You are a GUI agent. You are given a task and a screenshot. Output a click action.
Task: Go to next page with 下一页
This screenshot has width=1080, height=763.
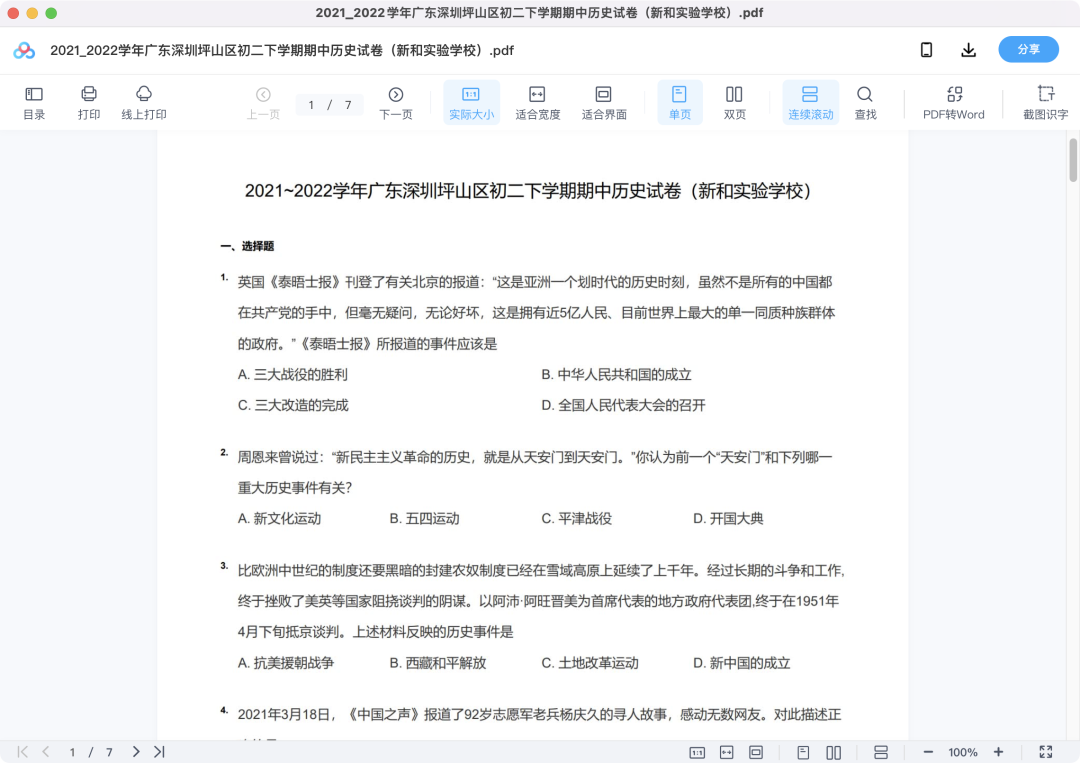395,103
